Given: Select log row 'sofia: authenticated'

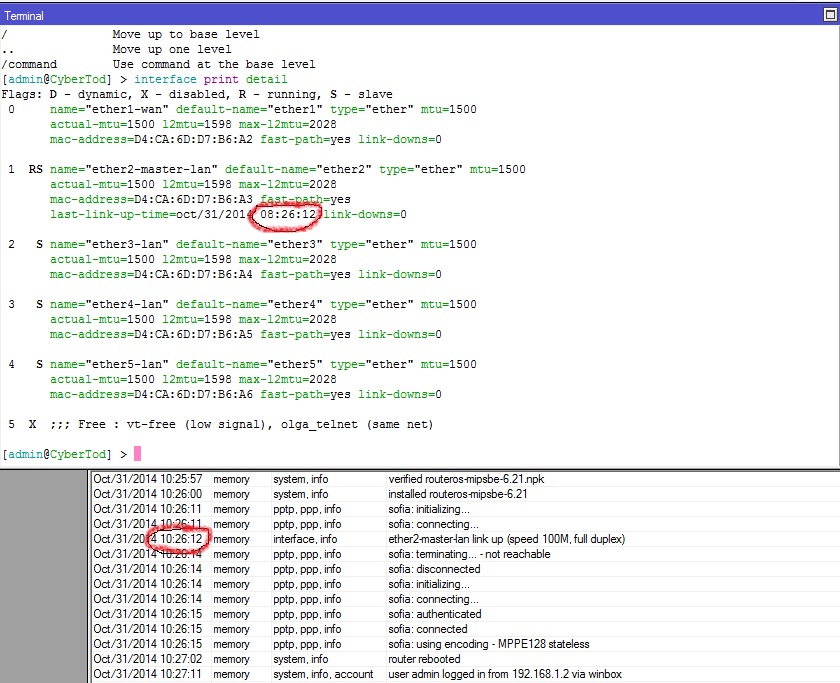Looking at the screenshot, I should point(466,614).
